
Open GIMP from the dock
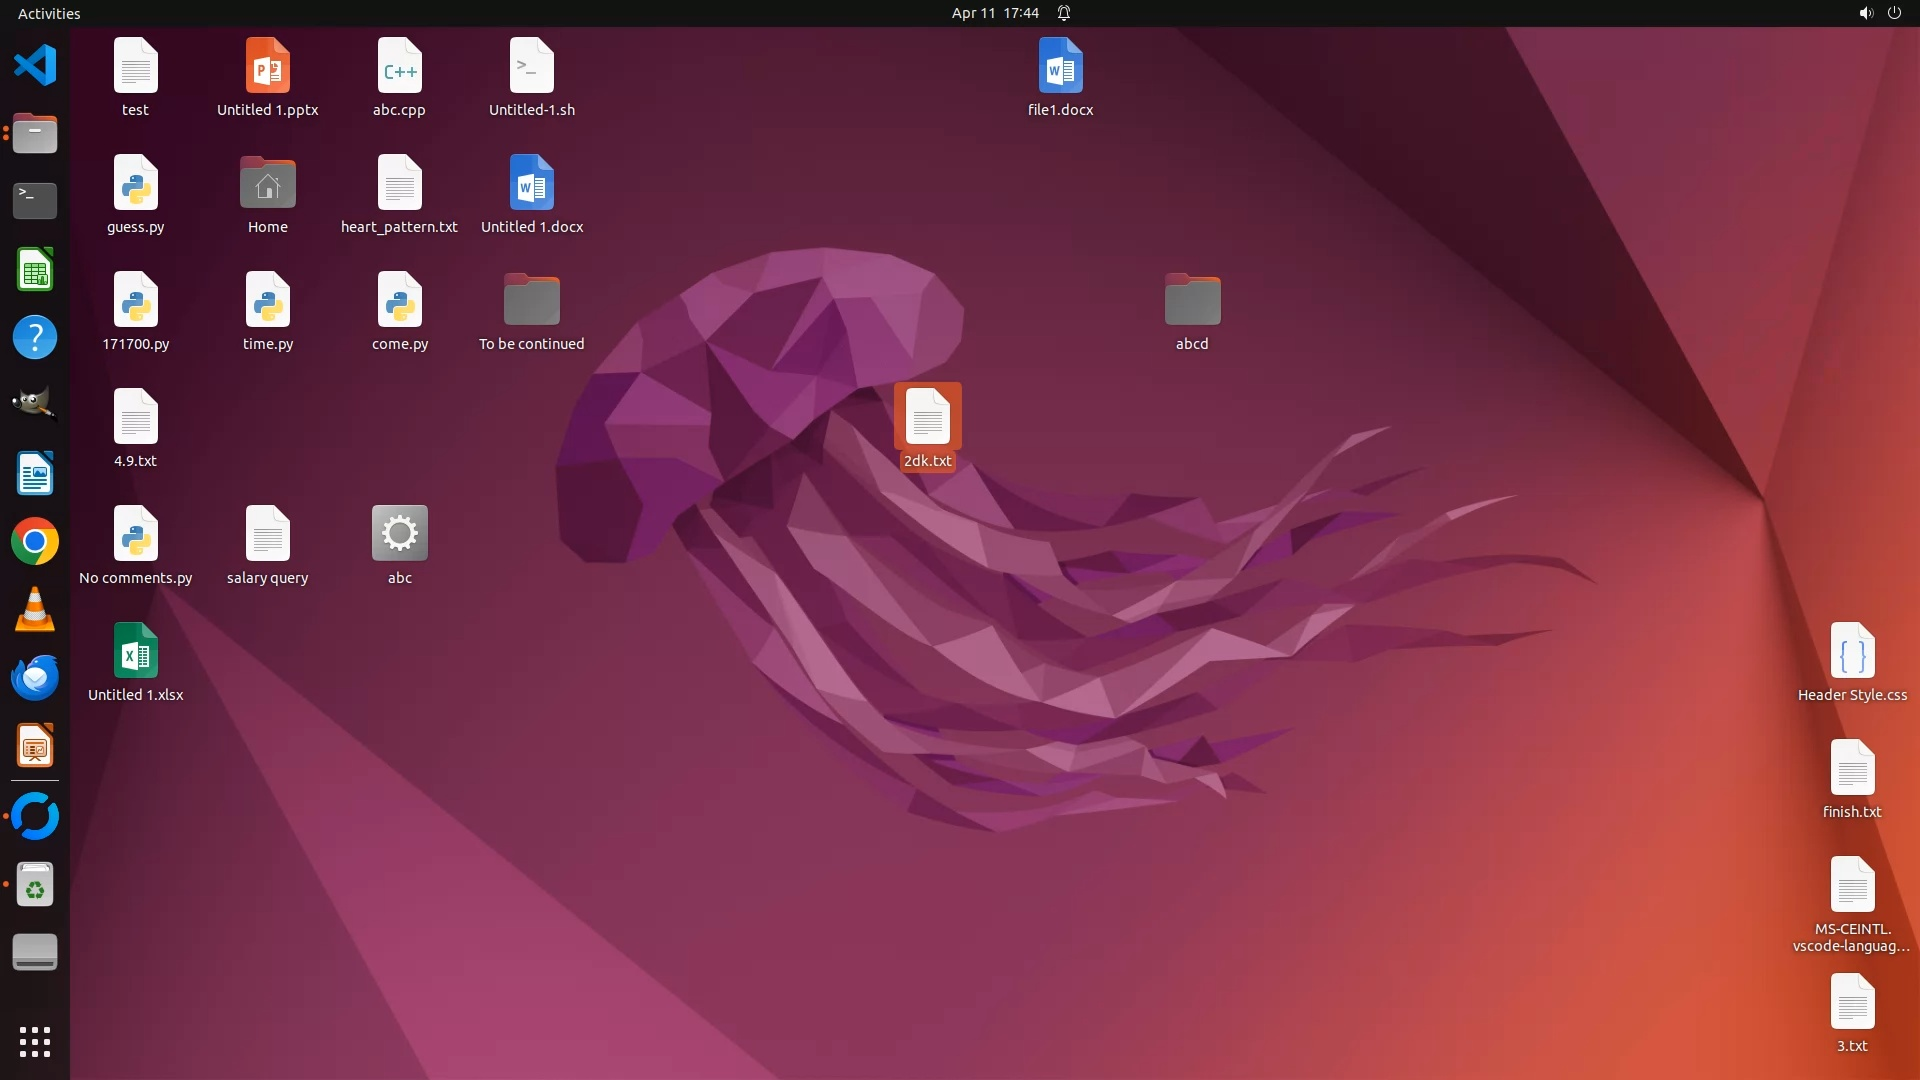coord(35,405)
